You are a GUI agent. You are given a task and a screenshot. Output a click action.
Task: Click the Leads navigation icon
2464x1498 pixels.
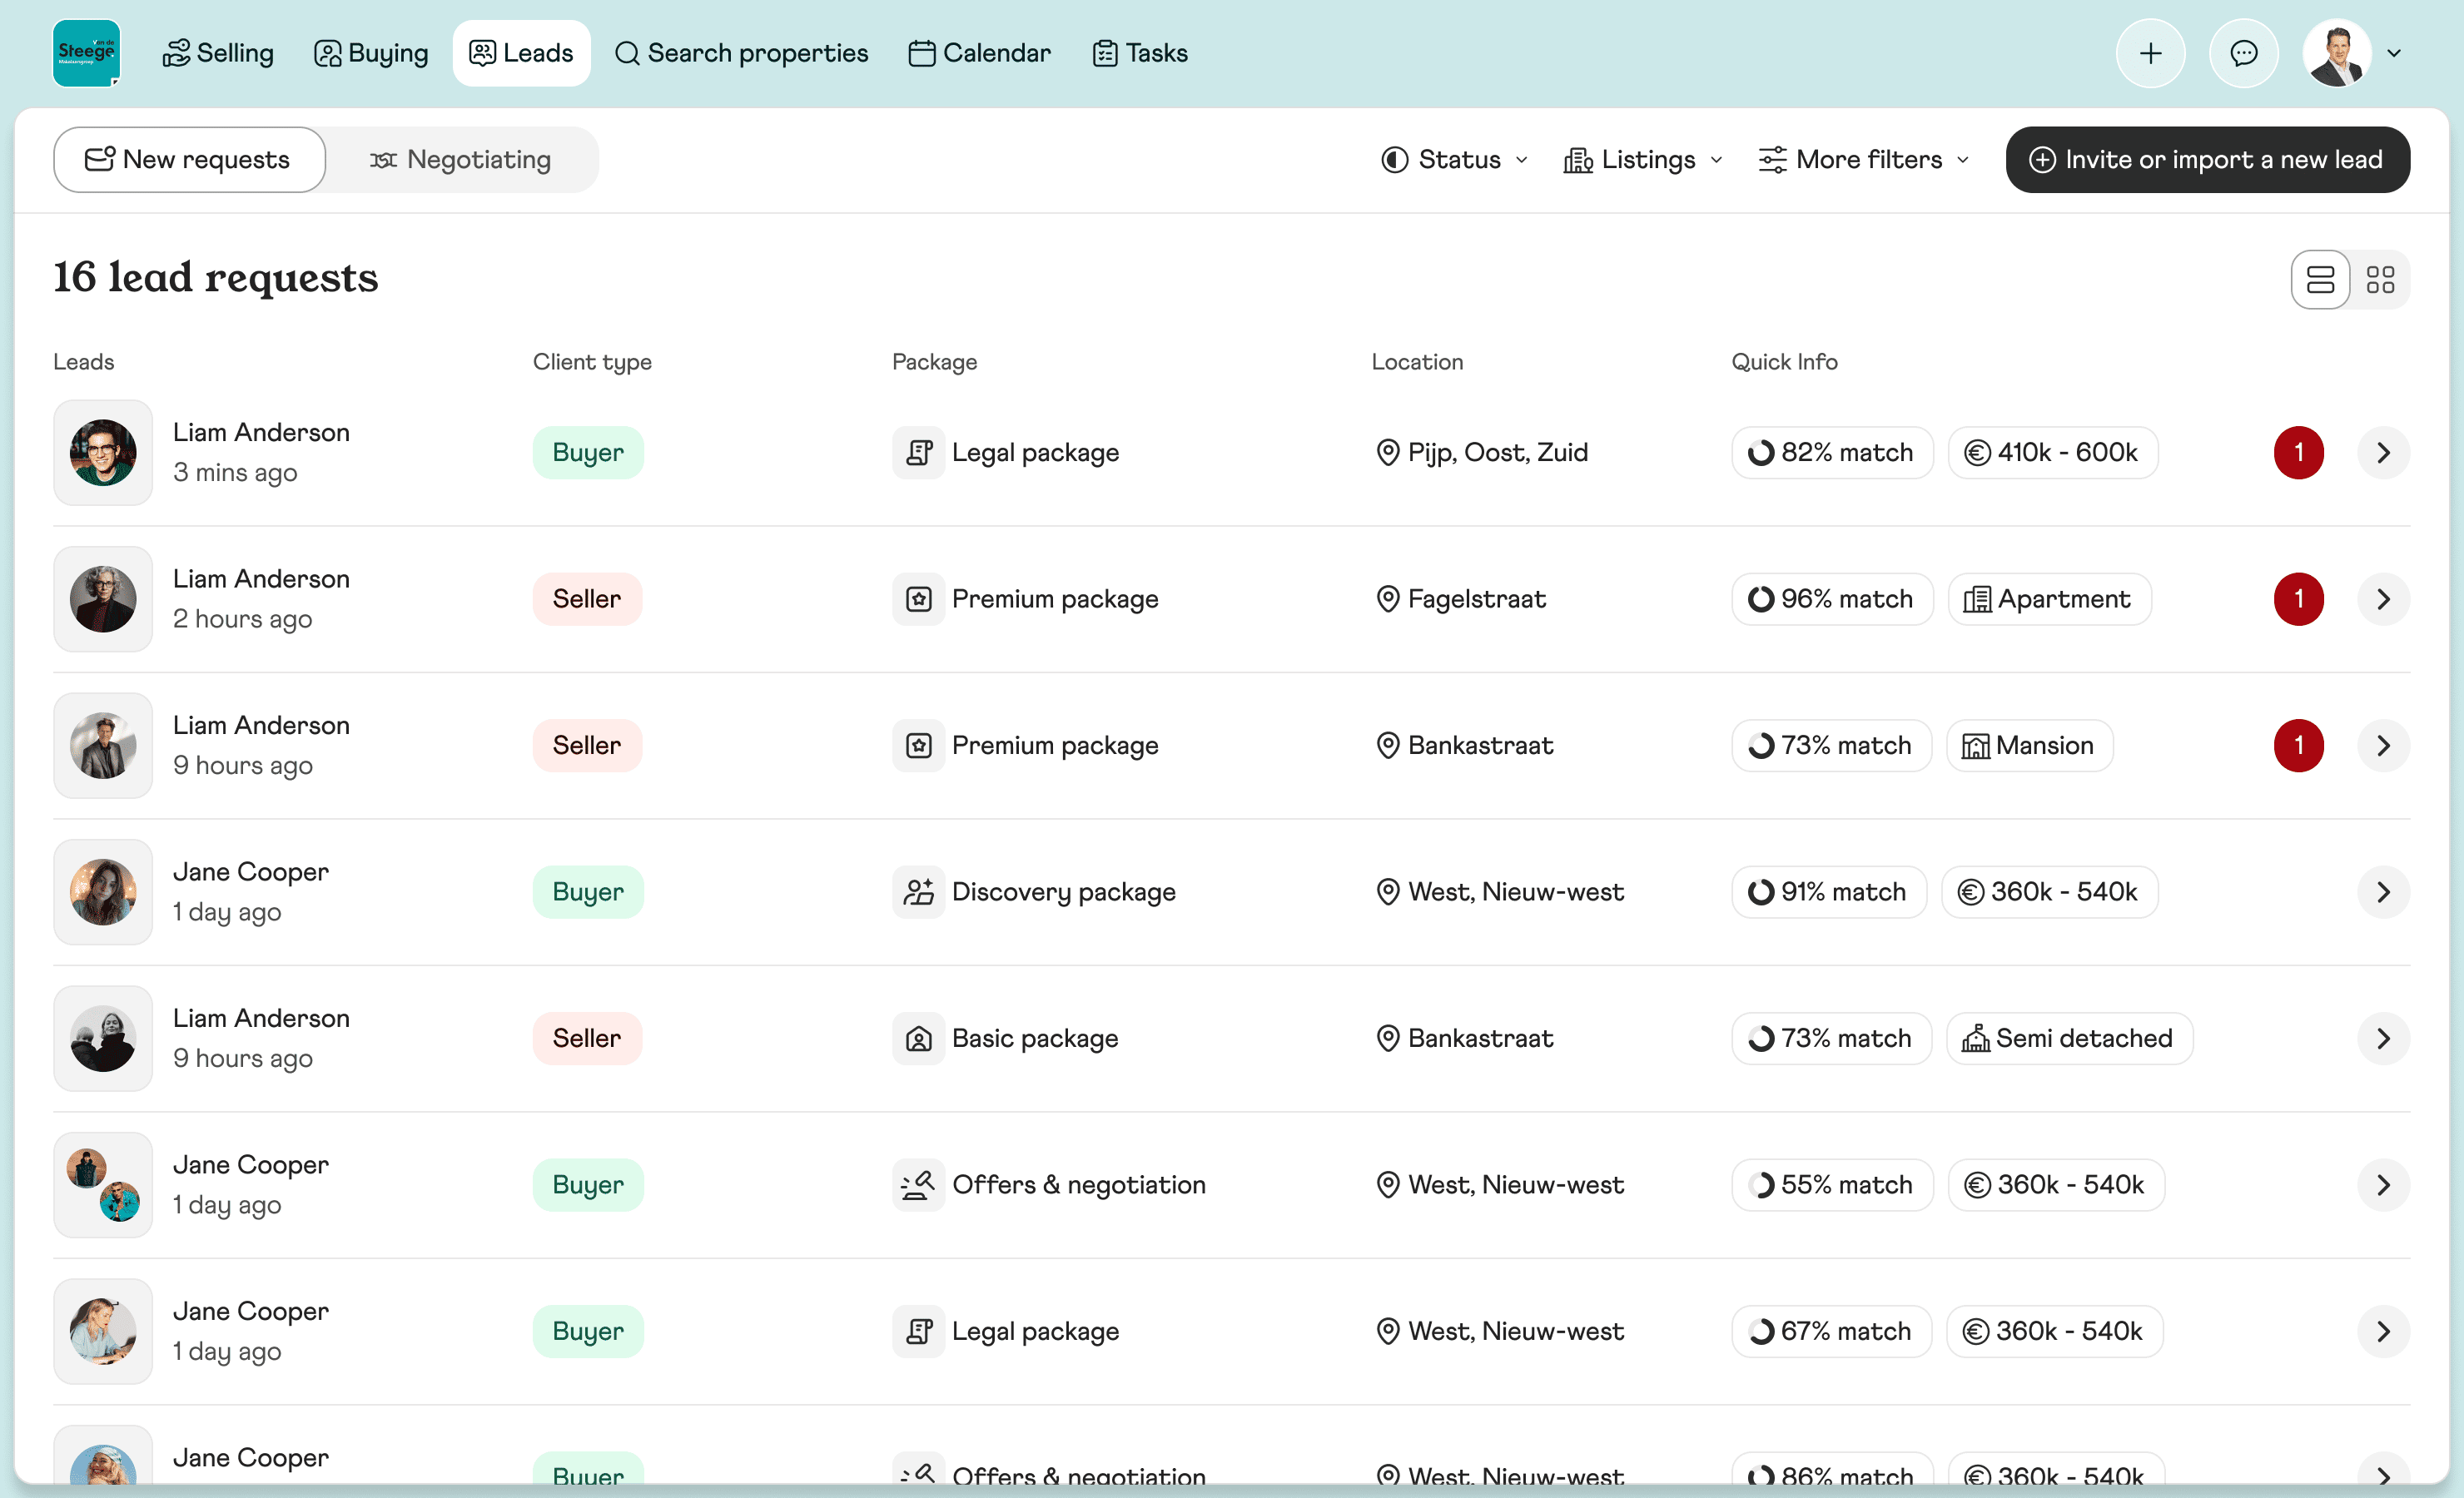click(482, 53)
